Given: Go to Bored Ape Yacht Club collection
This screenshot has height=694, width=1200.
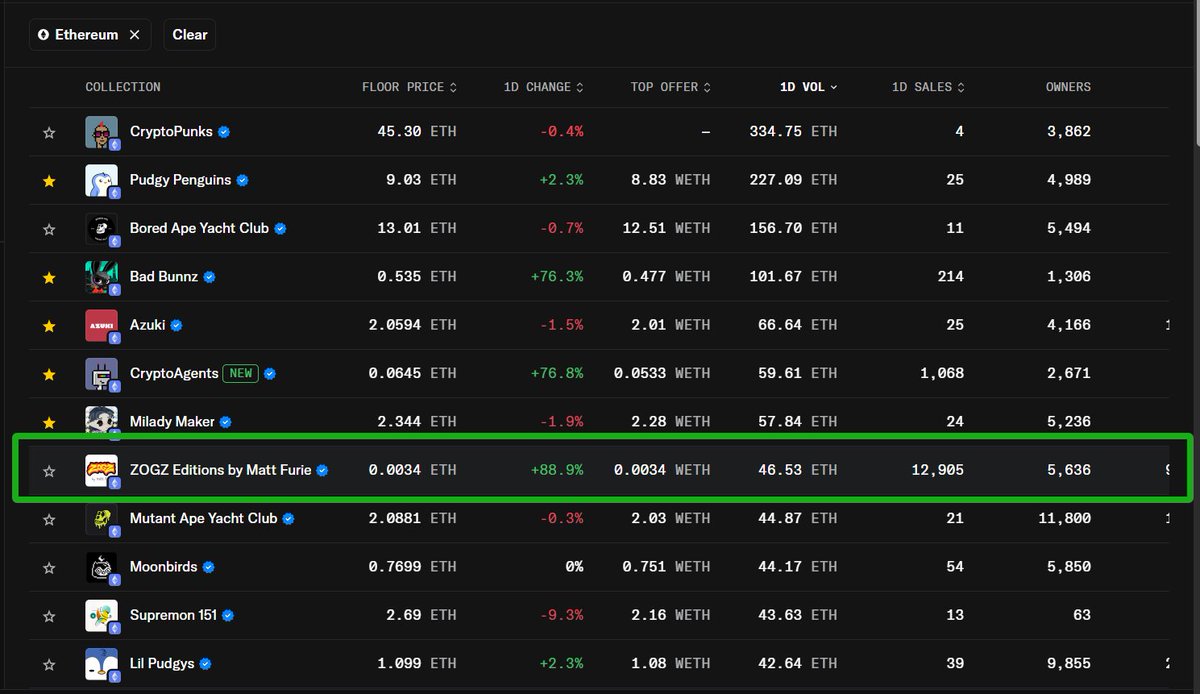Looking at the screenshot, I should pyautogui.click(x=199, y=228).
